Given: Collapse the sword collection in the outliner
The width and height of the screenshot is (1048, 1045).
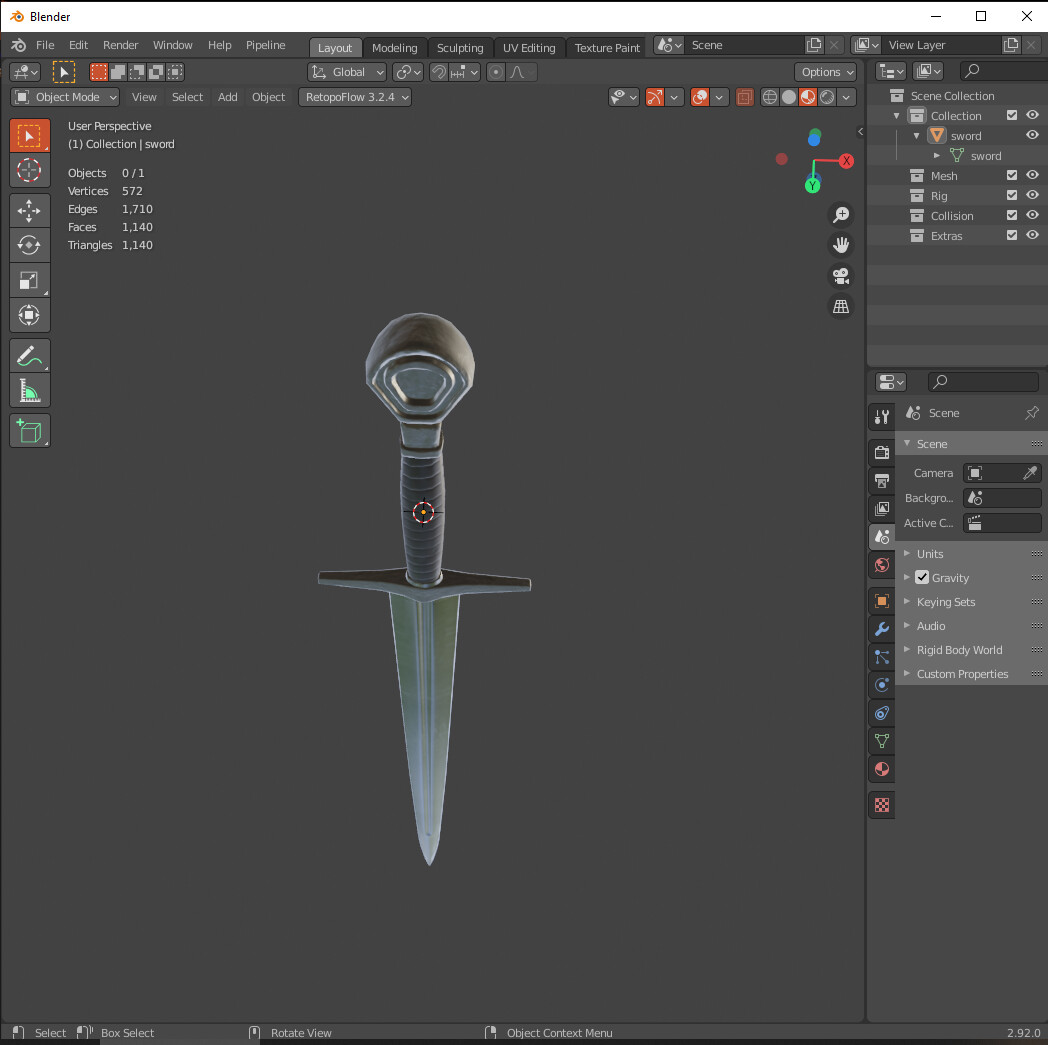Looking at the screenshot, I should 916,135.
